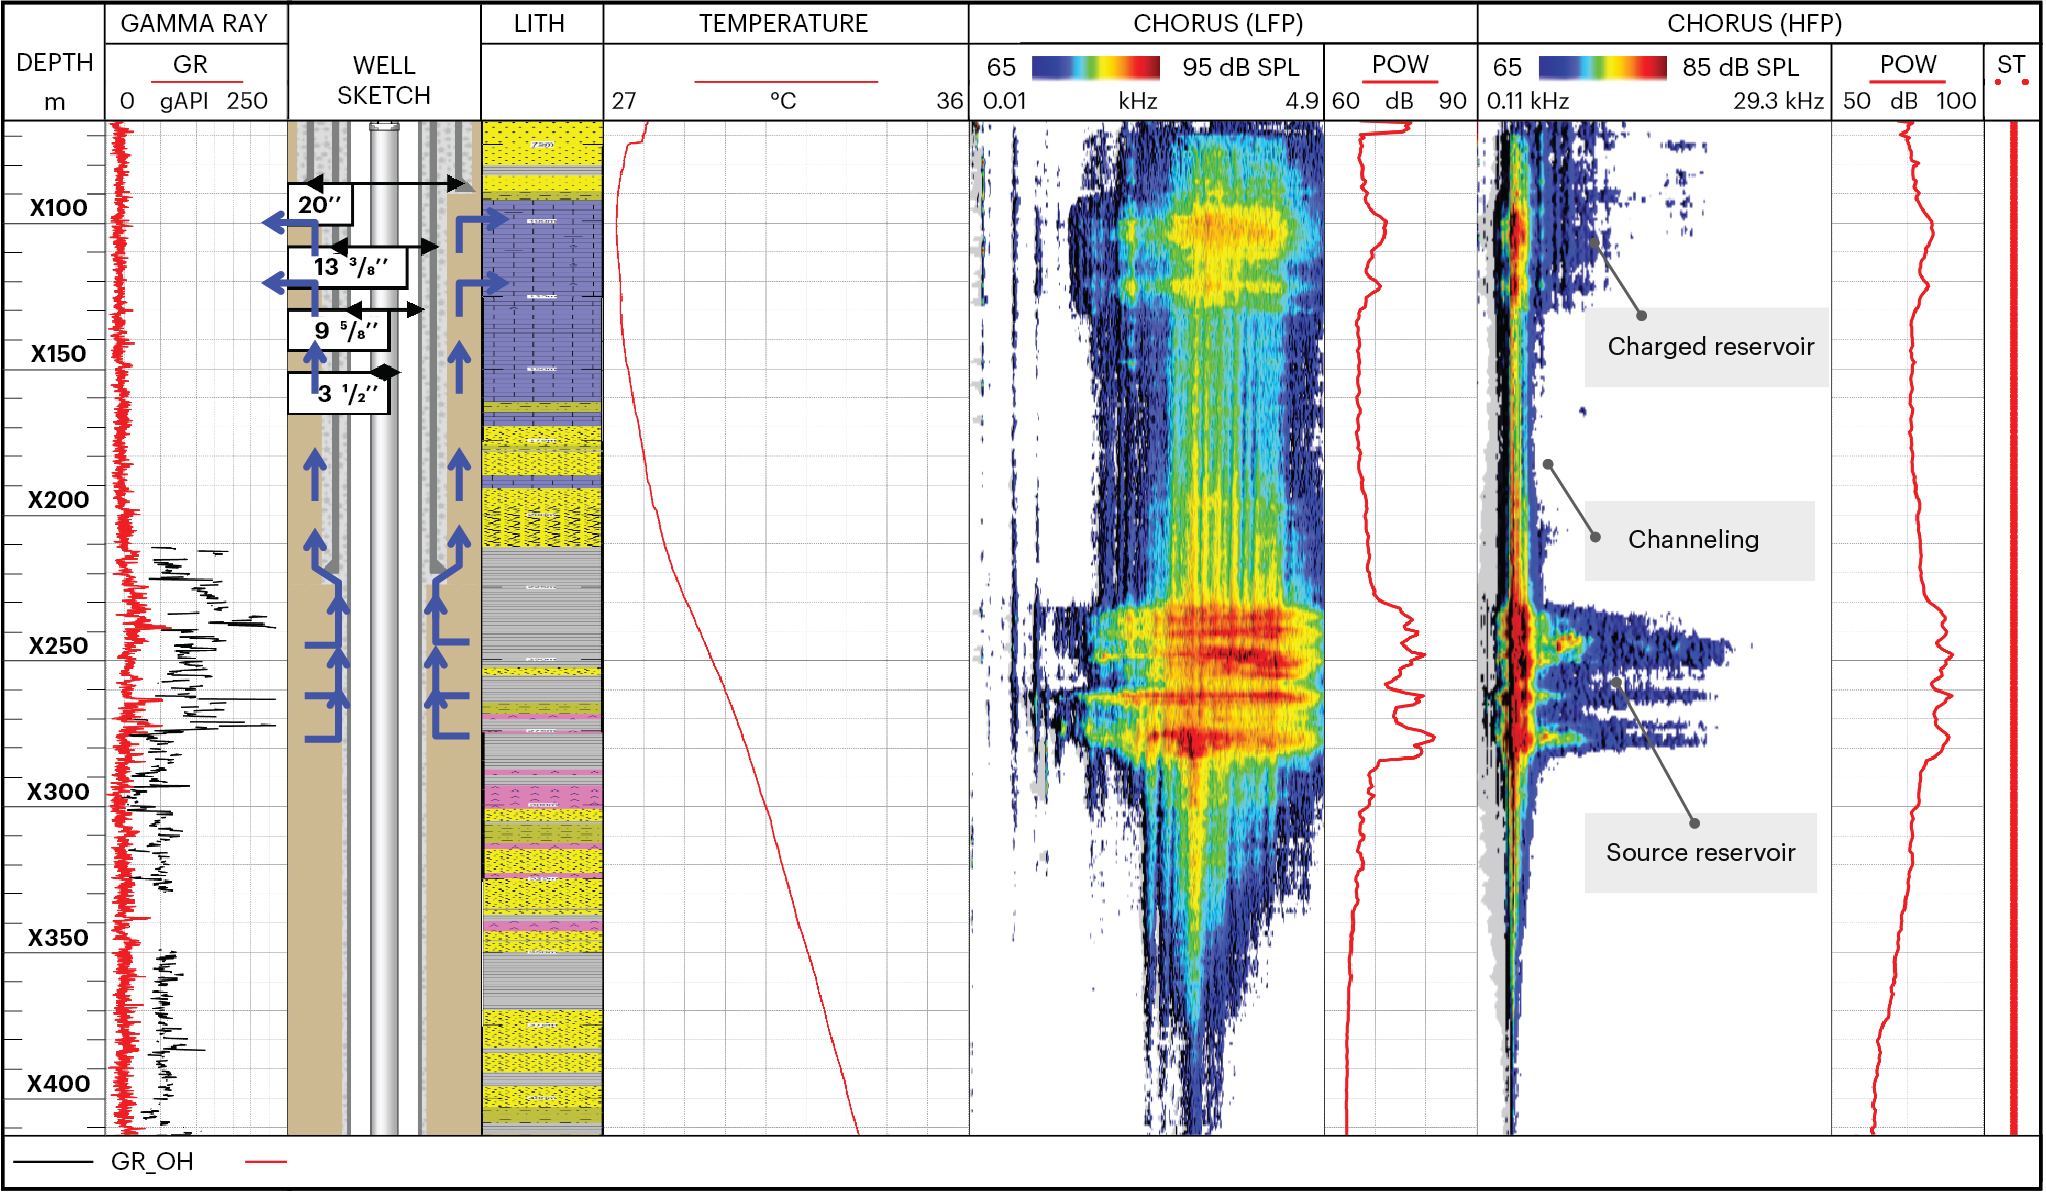Select the CHORUS (HFP) track header
This screenshot has height=1198, width=2046.
click(1754, 23)
